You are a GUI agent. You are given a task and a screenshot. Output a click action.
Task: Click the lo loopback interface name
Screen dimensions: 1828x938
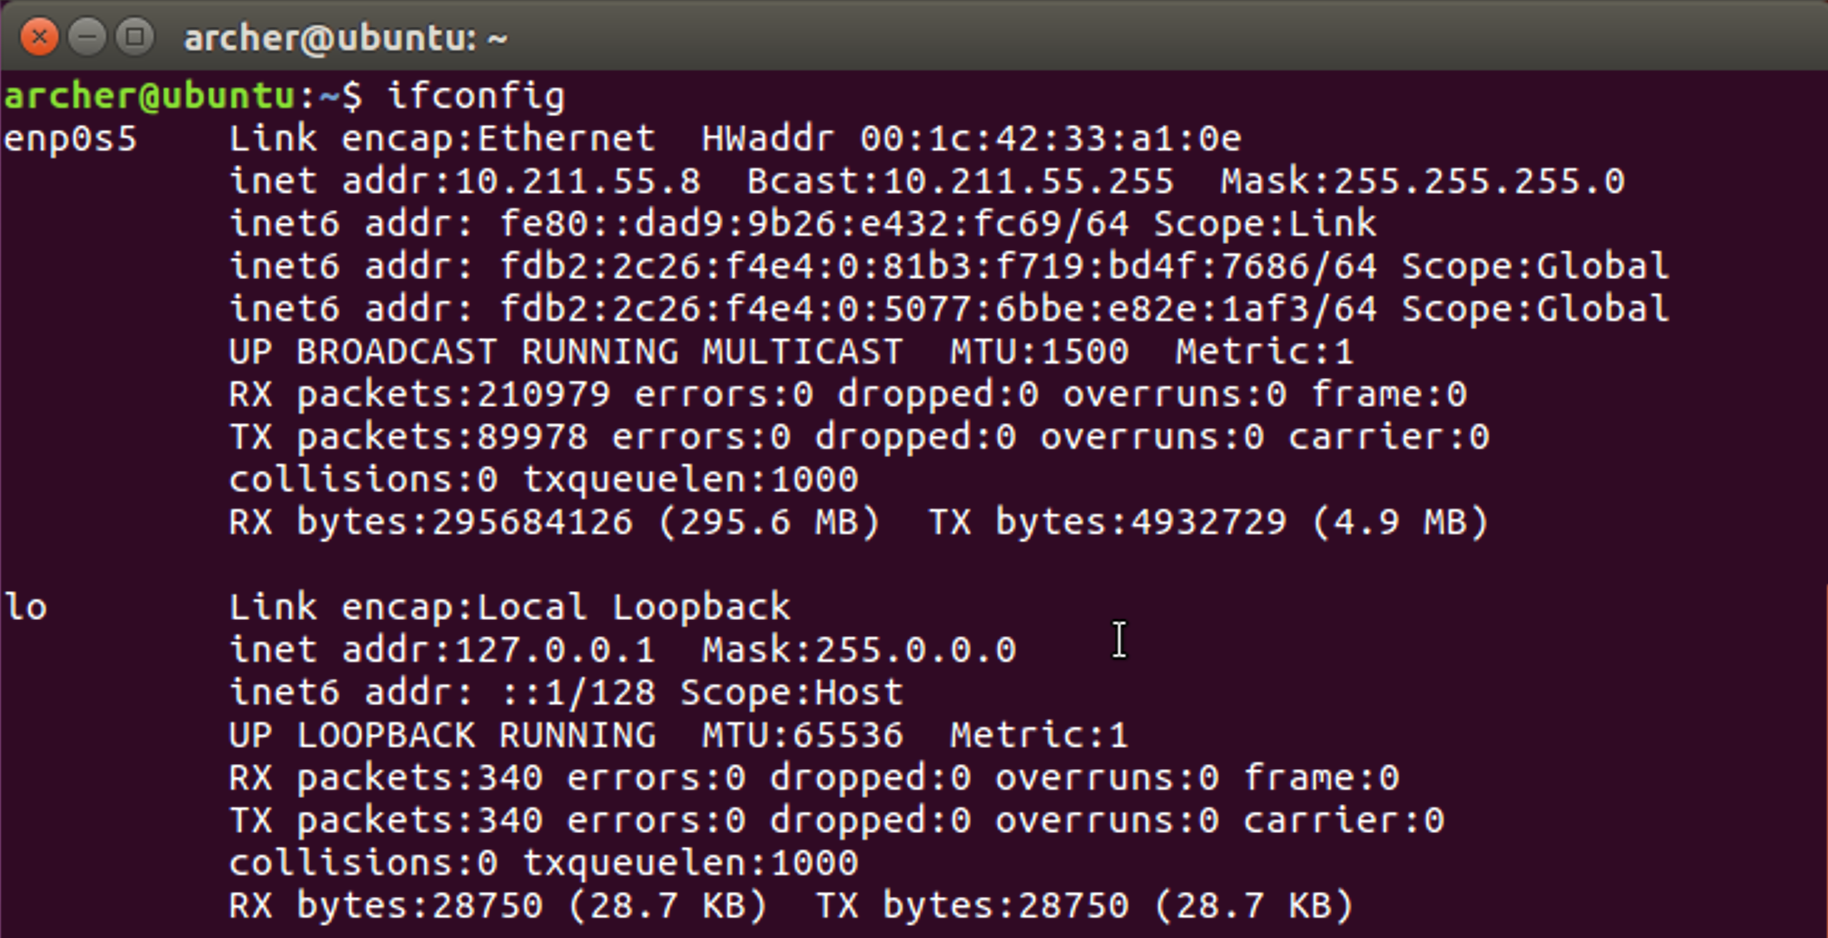pos(25,607)
